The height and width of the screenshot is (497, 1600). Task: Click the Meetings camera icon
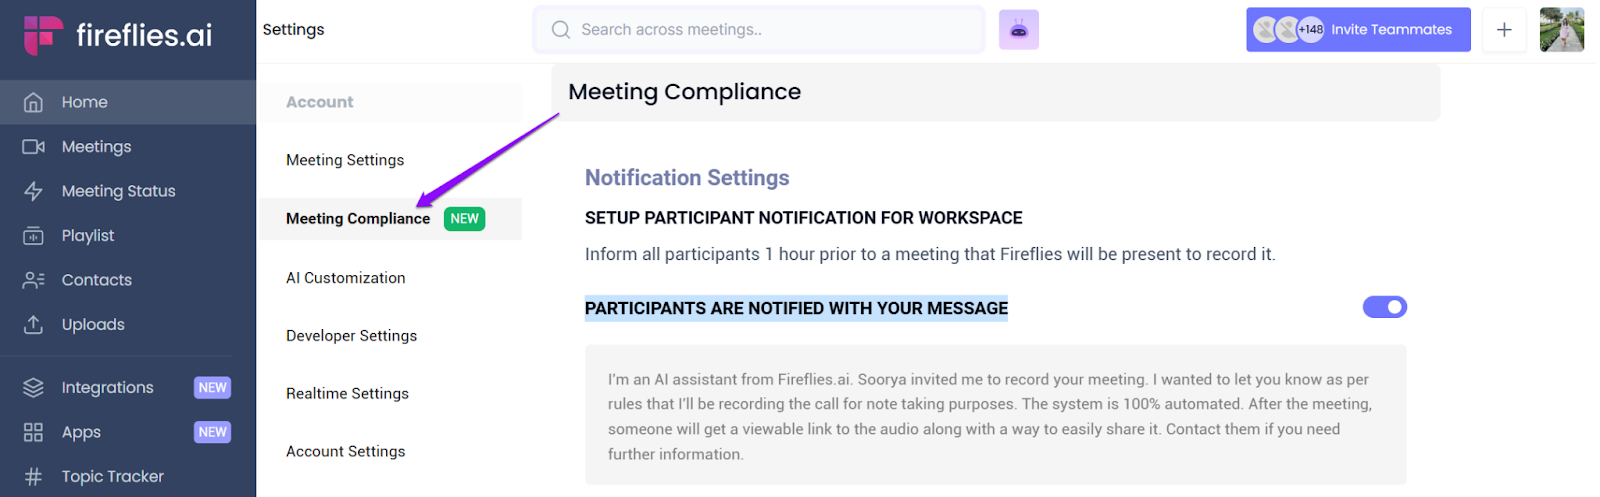[x=33, y=147]
